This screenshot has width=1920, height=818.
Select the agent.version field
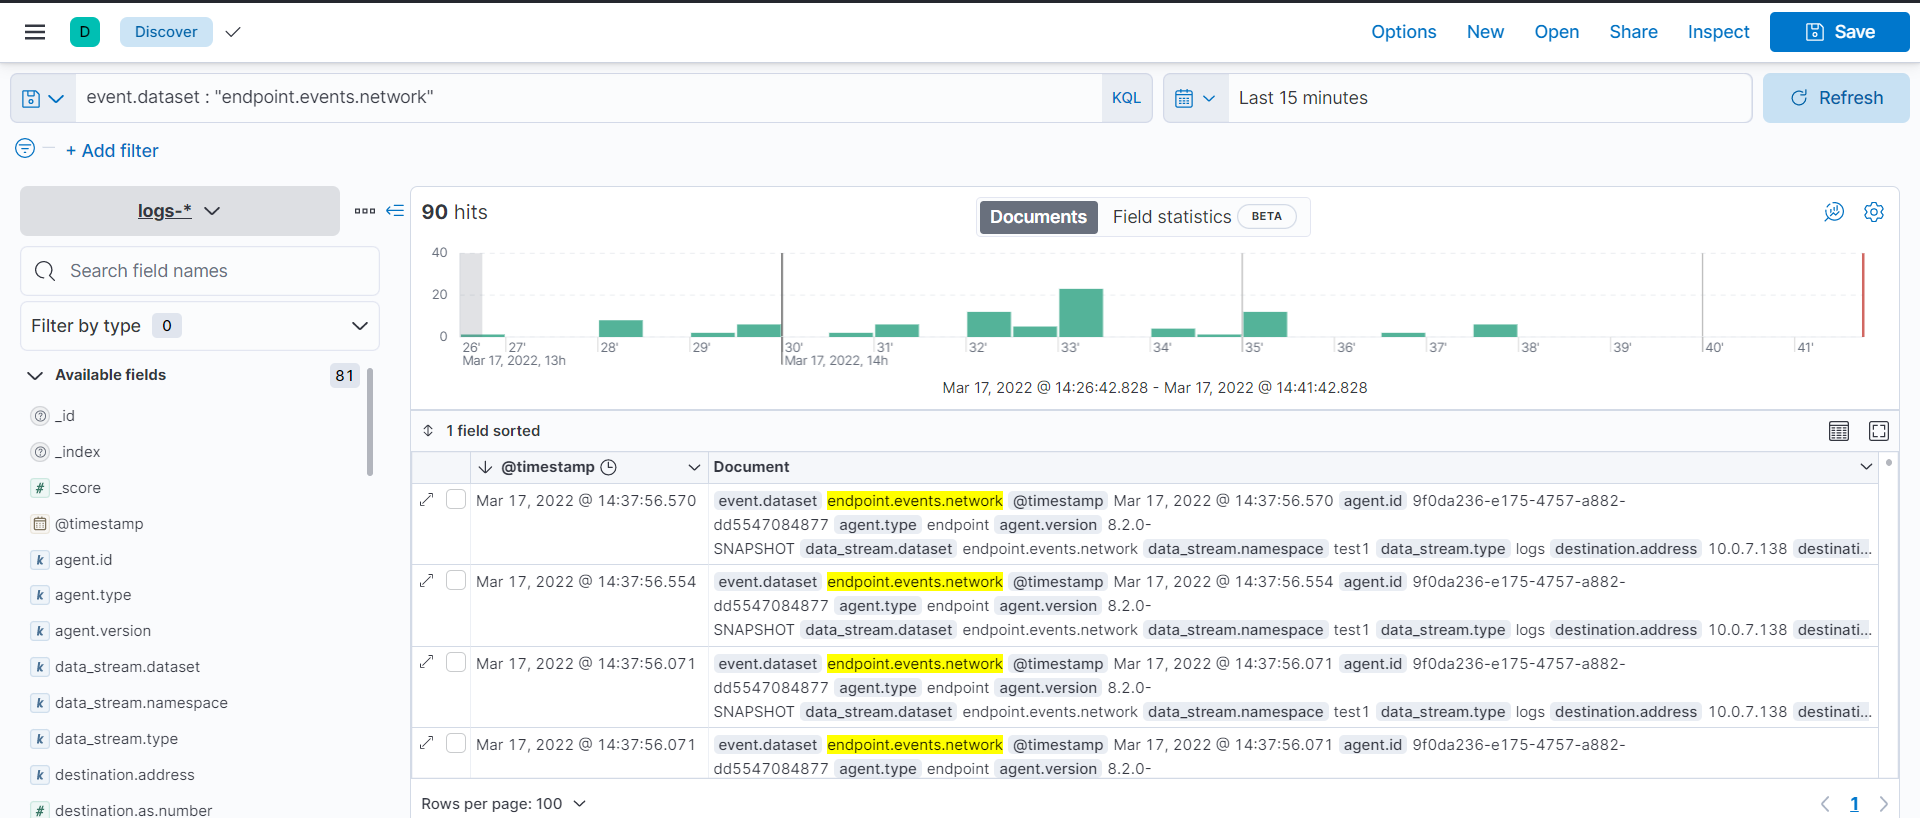(x=103, y=631)
